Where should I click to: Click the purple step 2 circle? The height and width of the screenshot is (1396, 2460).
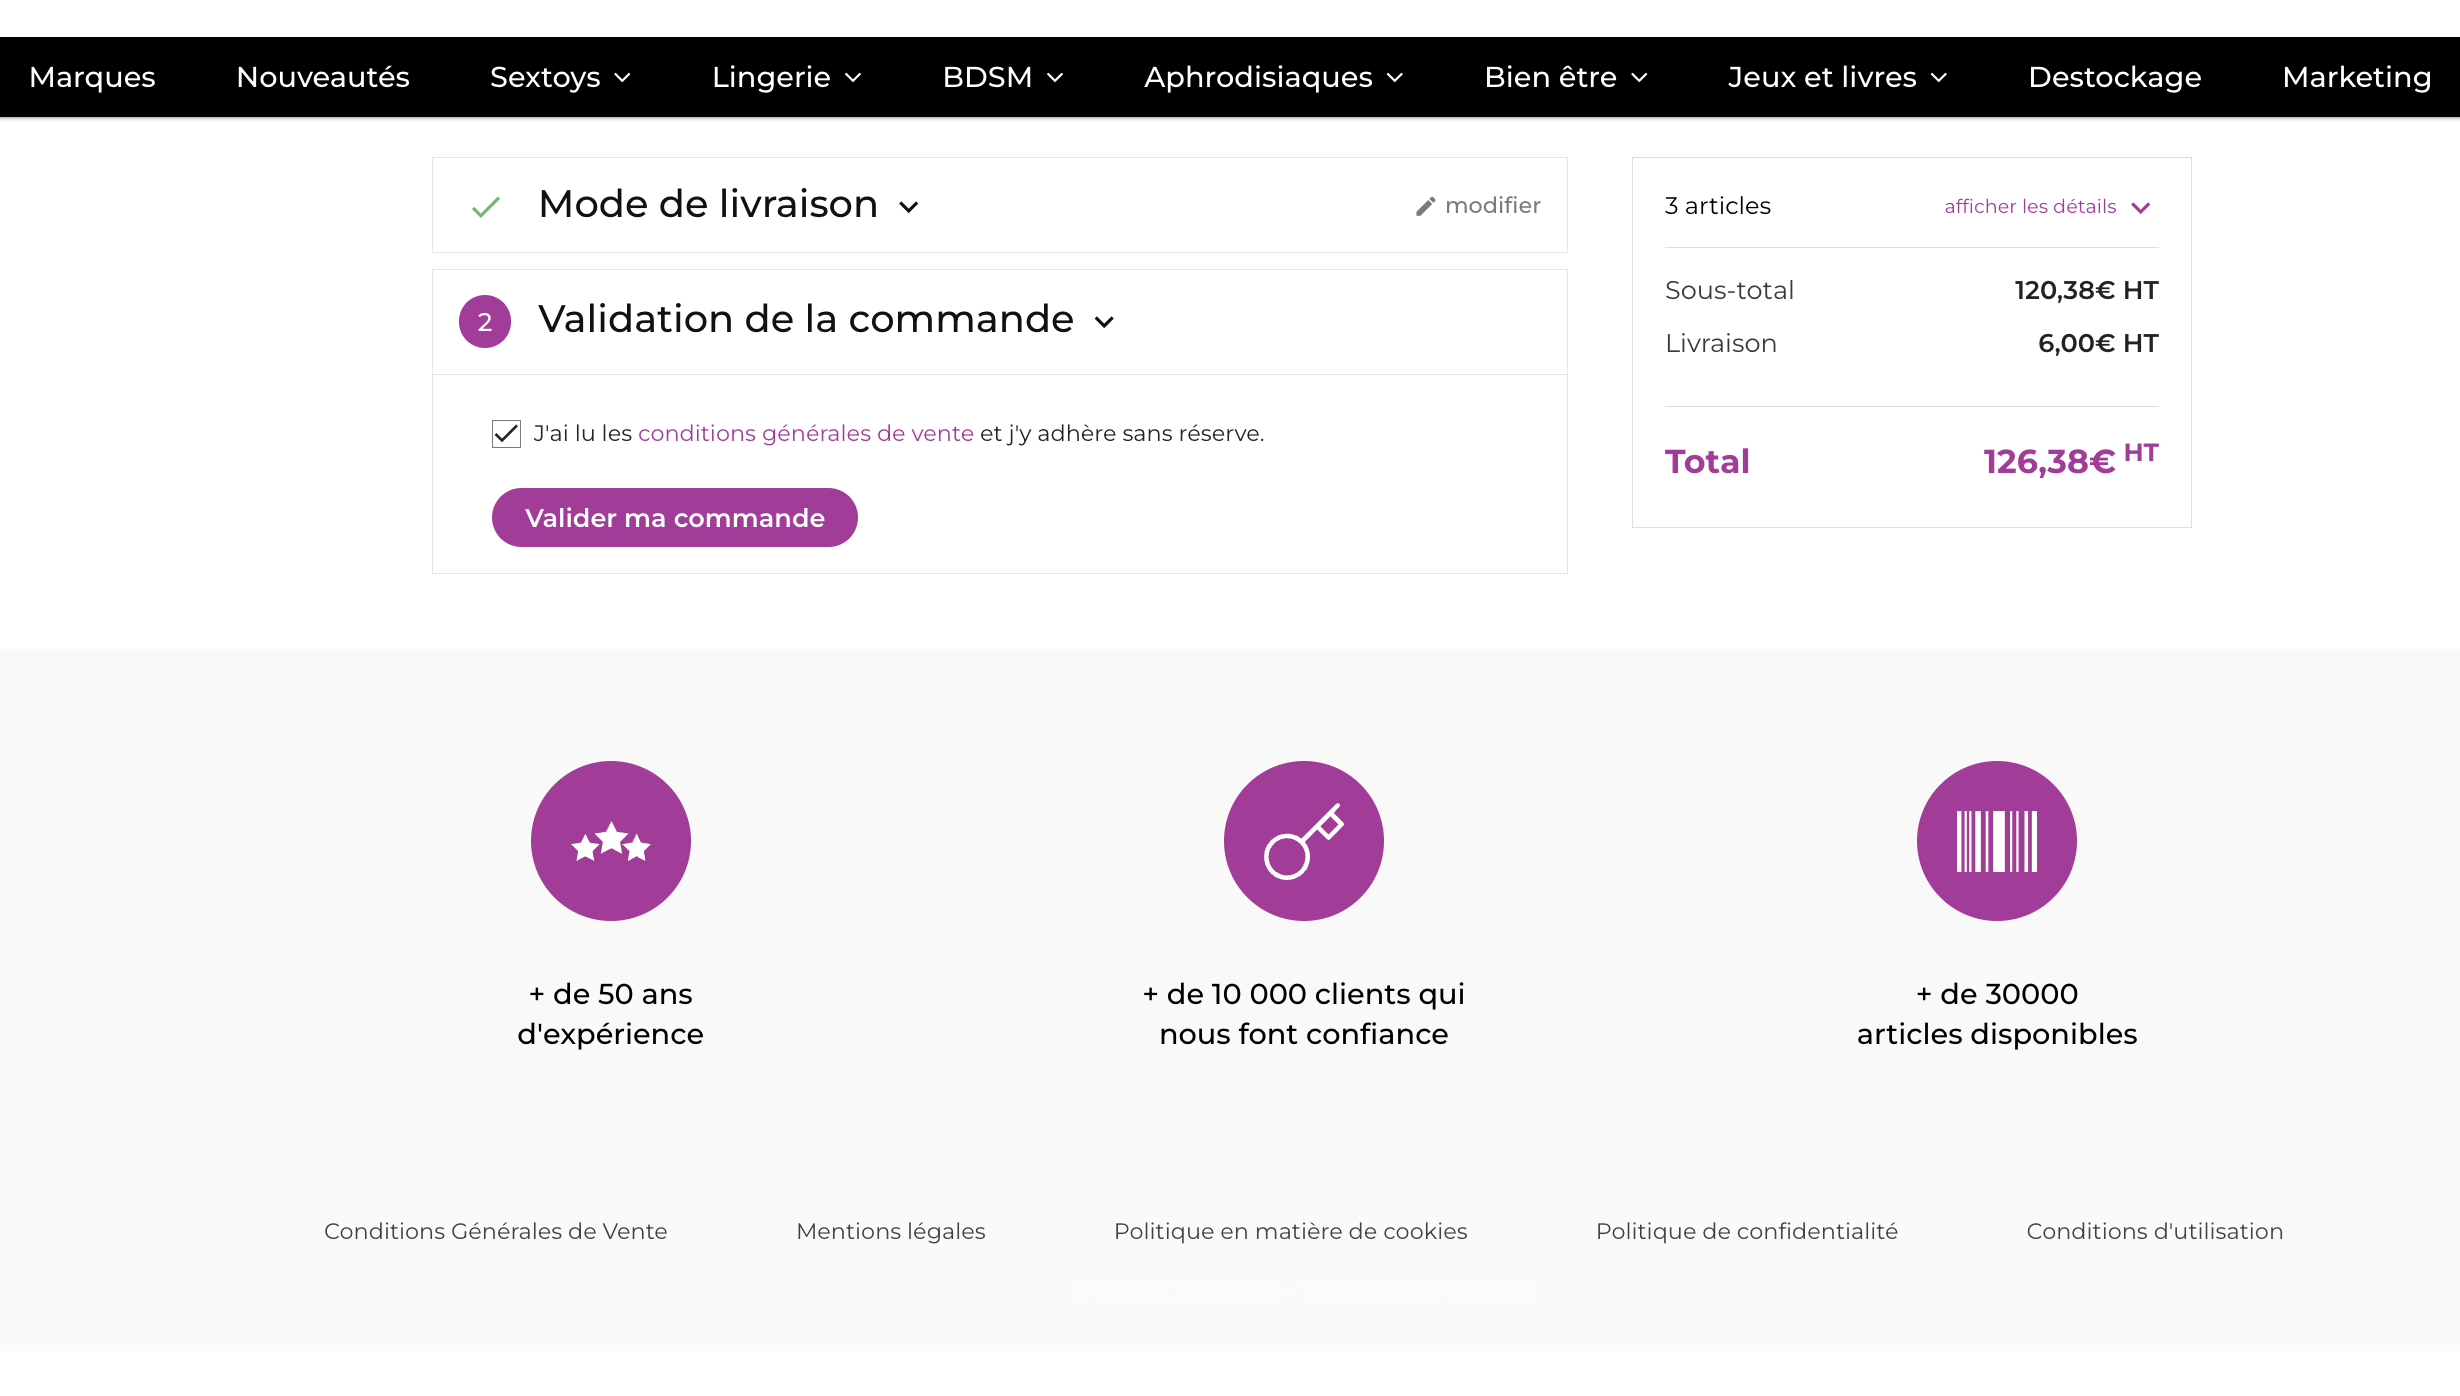coord(485,322)
